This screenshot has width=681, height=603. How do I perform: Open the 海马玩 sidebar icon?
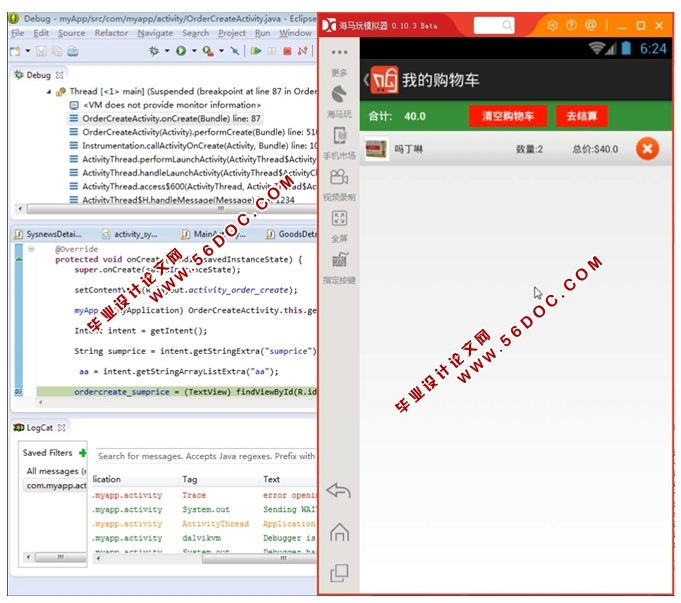pos(339,94)
